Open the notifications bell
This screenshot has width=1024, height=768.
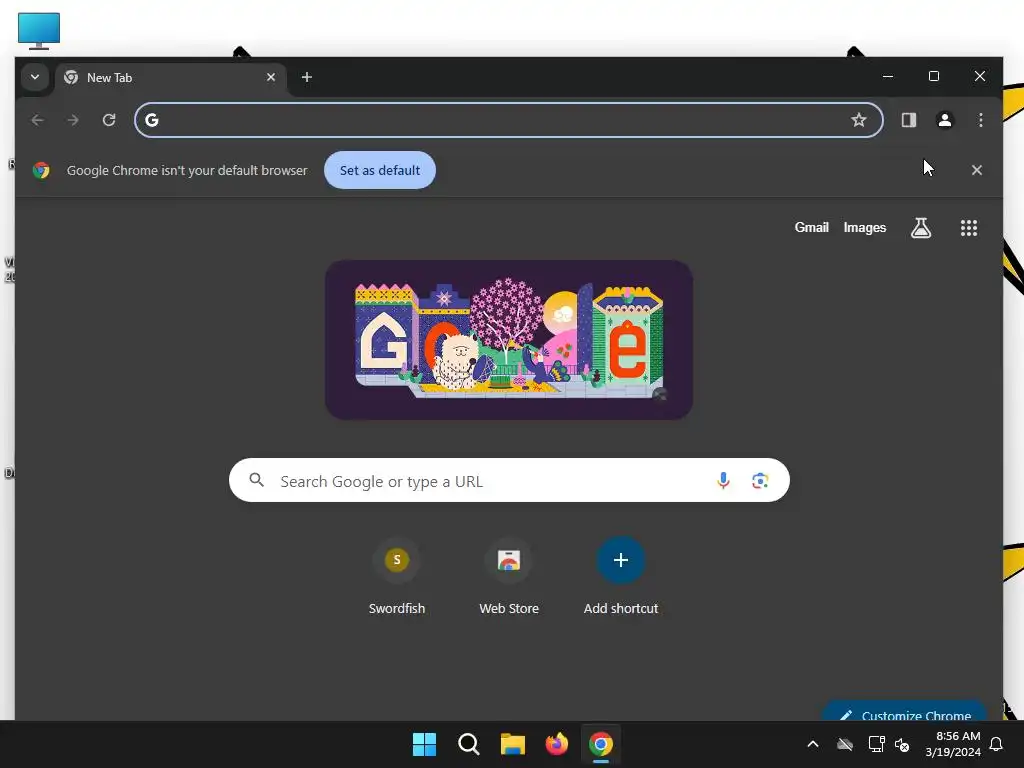click(996, 744)
